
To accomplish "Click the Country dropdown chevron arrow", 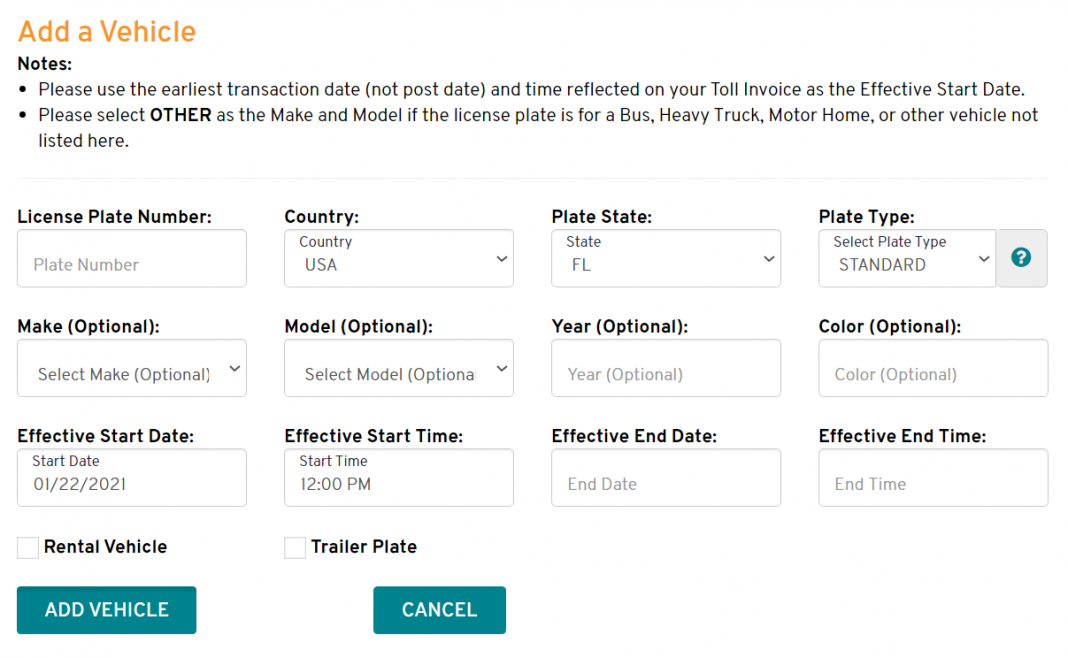I will pos(501,257).
